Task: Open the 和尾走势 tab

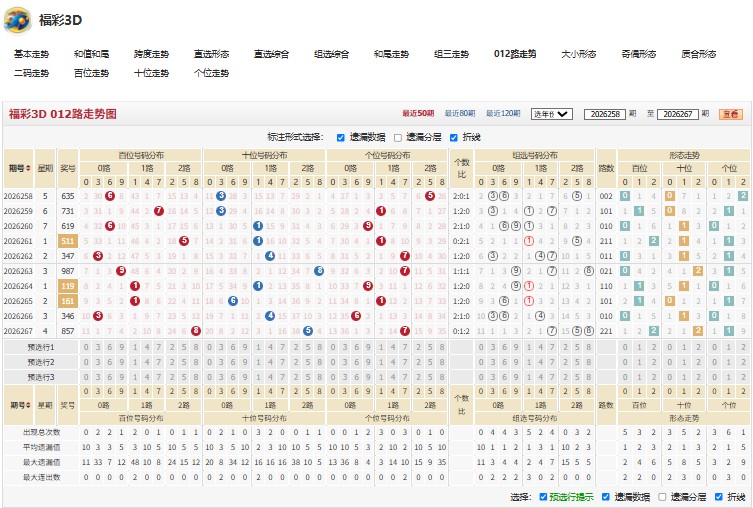Action: tap(391, 54)
